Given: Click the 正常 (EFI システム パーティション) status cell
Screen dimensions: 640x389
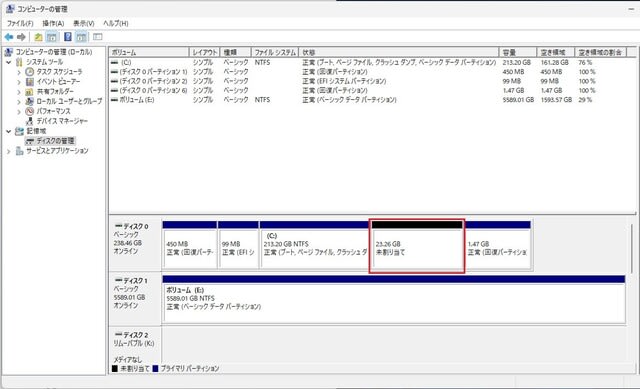Looking at the screenshot, I should [344, 81].
